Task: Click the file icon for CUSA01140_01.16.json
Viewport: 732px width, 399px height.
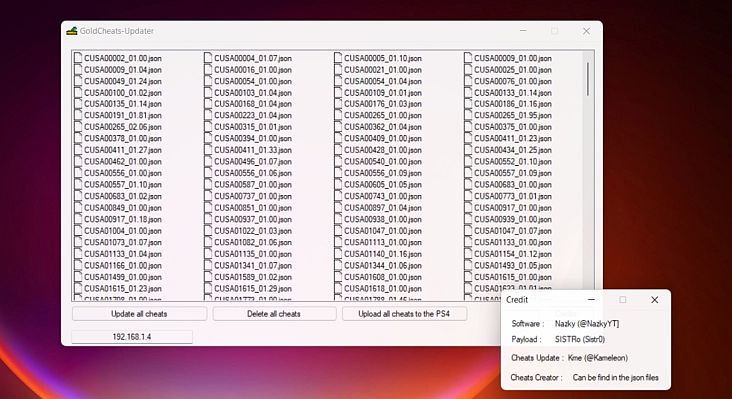Action: [x=338, y=253]
